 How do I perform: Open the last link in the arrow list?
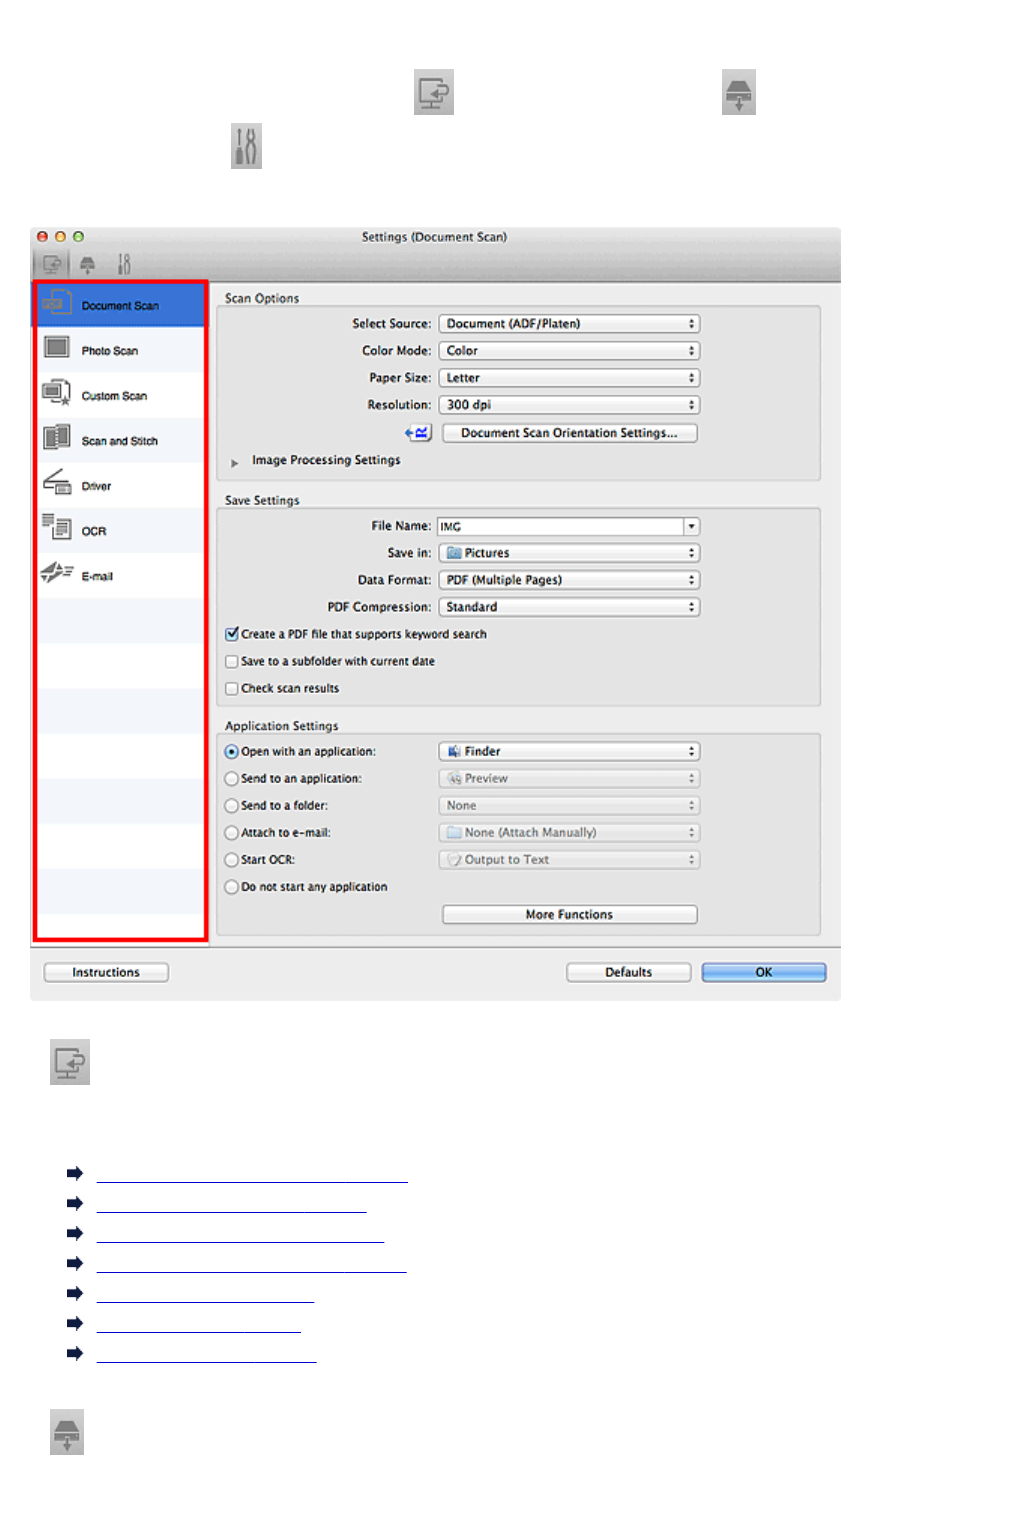click(206, 1354)
